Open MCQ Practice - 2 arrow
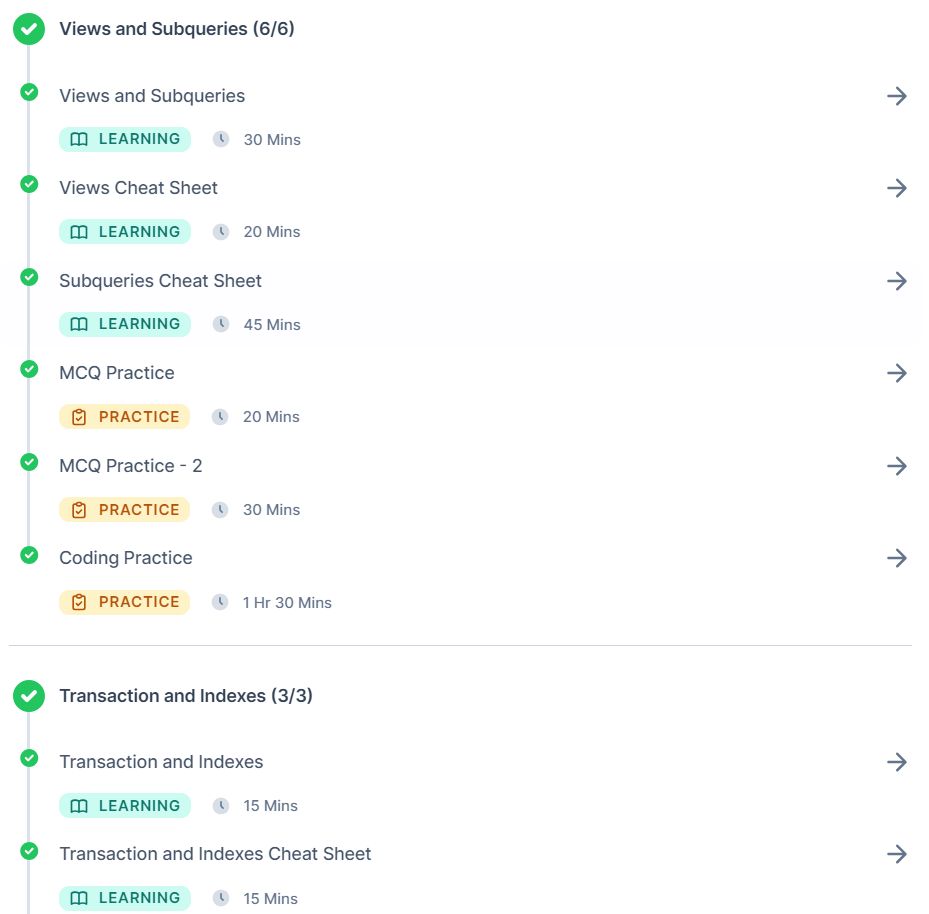The height and width of the screenshot is (914, 929). [x=896, y=466]
